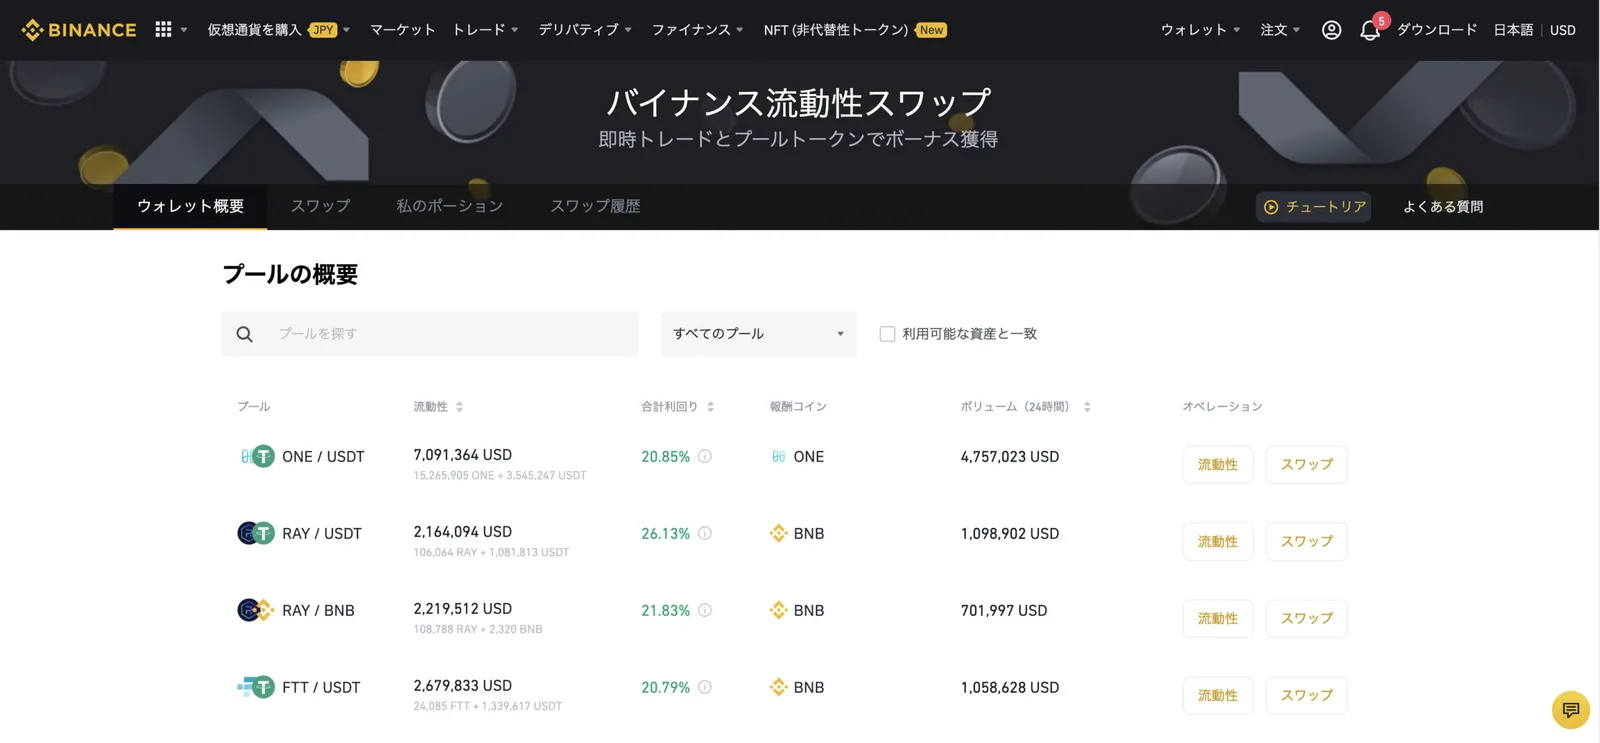Switch to the スワップ tab
Image resolution: width=1600 pixels, height=743 pixels.
pyautogui.click(x=320, y=207)
